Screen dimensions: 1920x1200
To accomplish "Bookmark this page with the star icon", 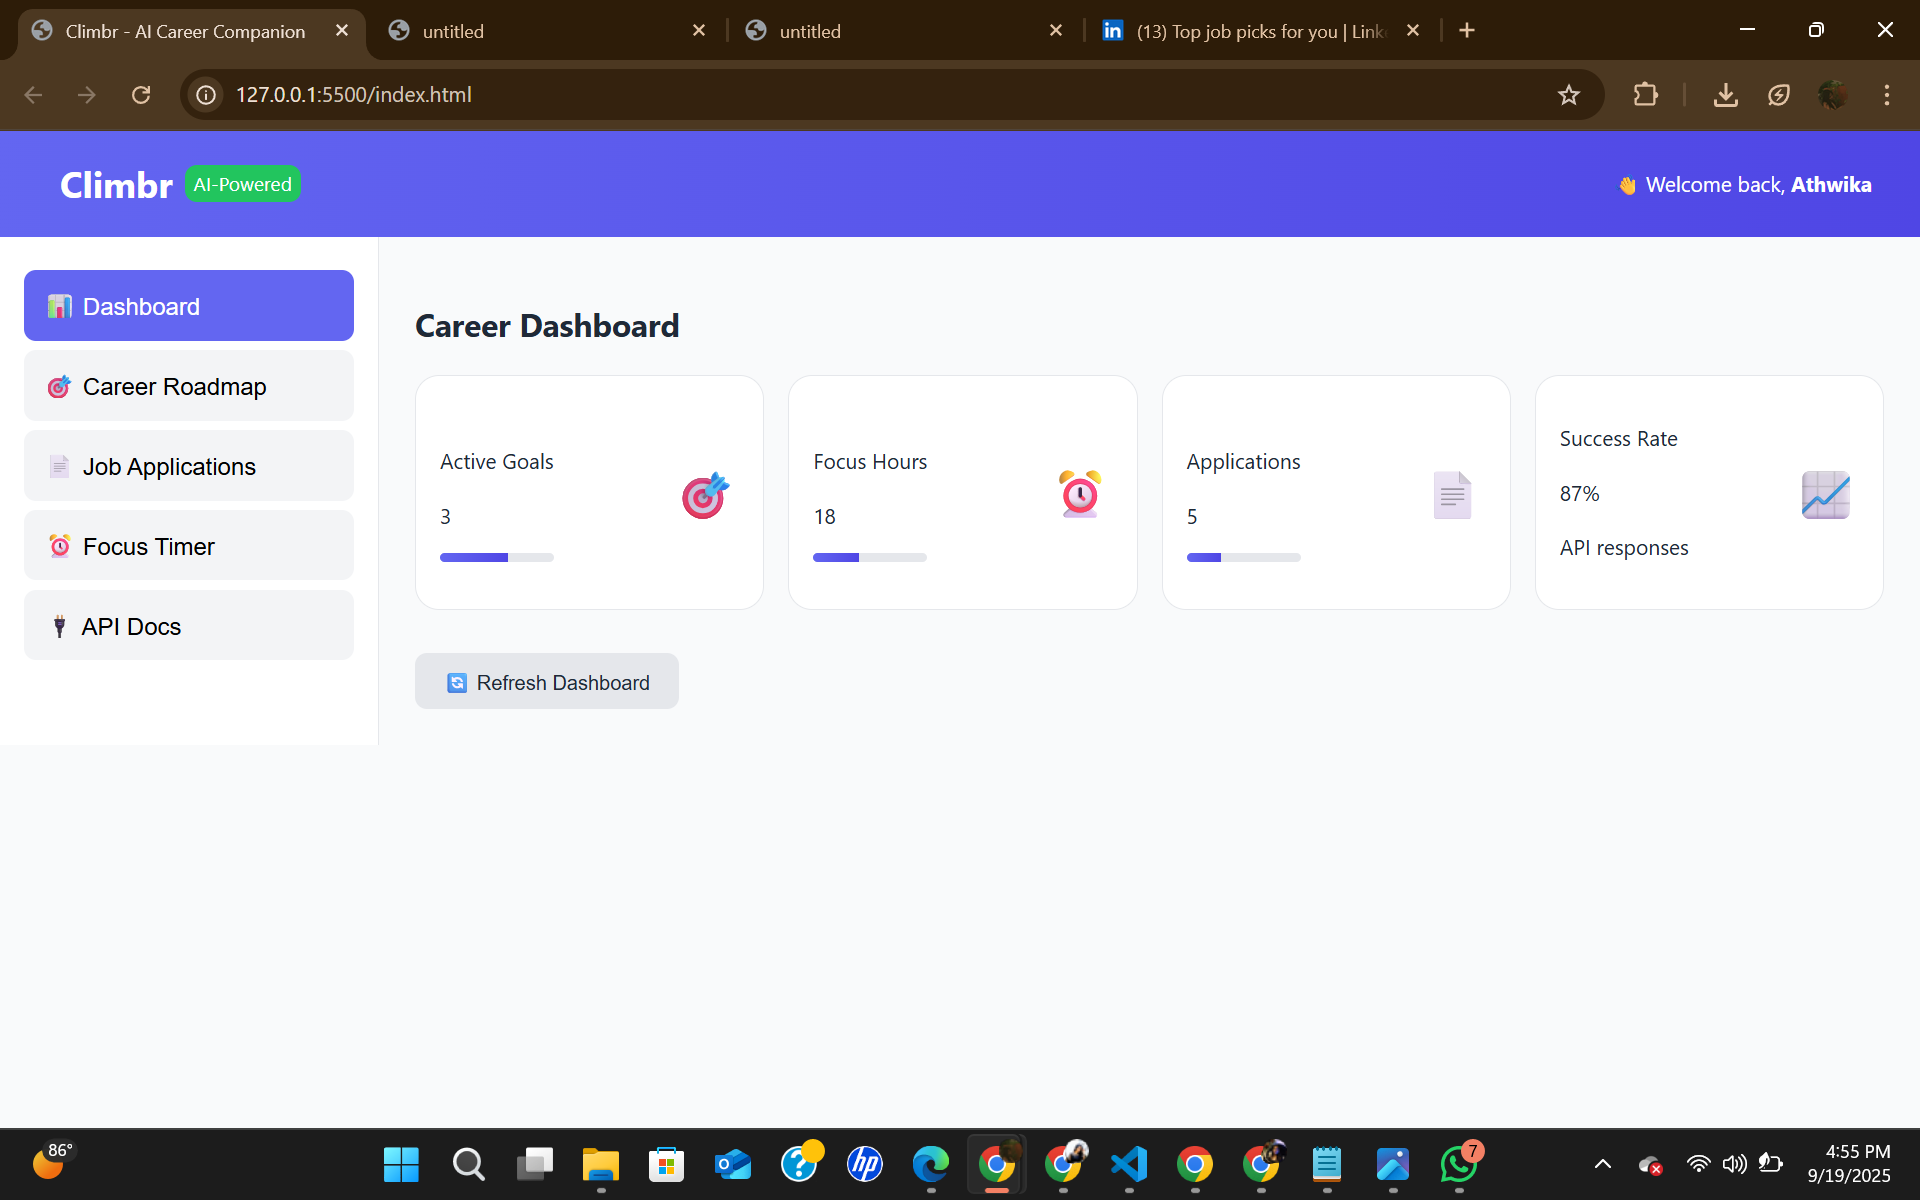I will 1568,95.
